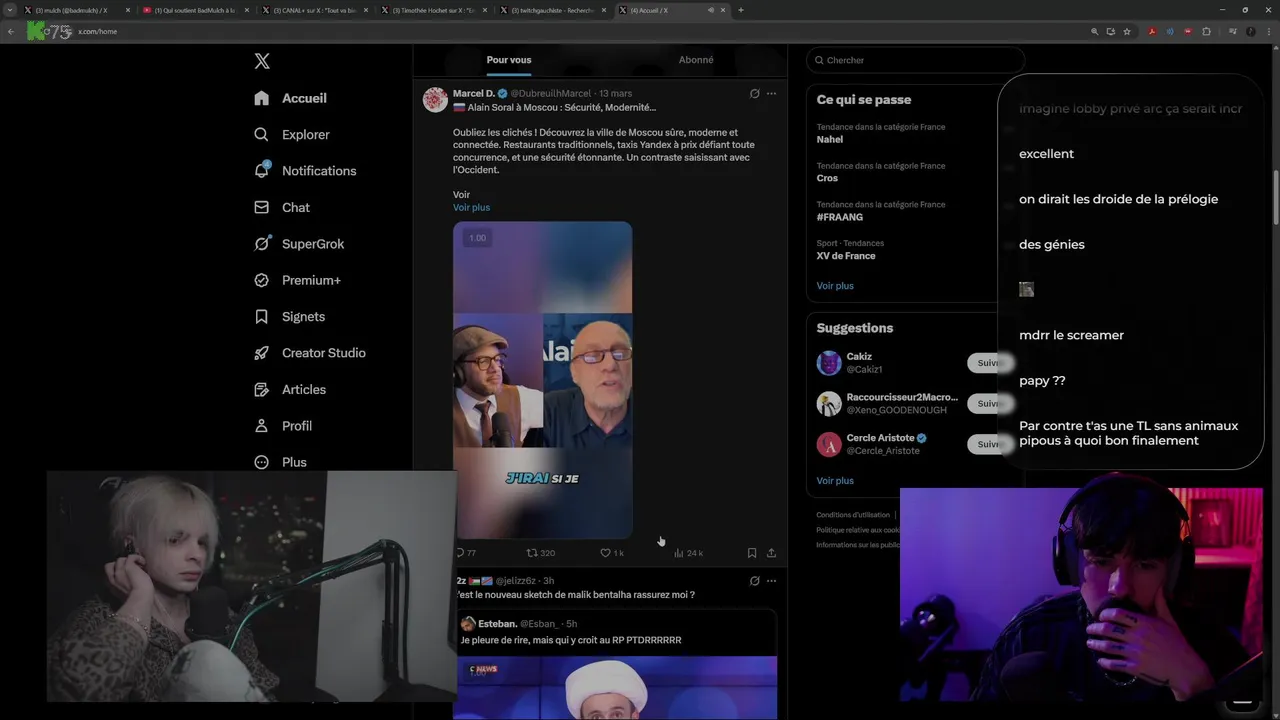Reply to the Marcel D. post (77)
Viewport: 1280px width, 720px height.
point(465,552)
